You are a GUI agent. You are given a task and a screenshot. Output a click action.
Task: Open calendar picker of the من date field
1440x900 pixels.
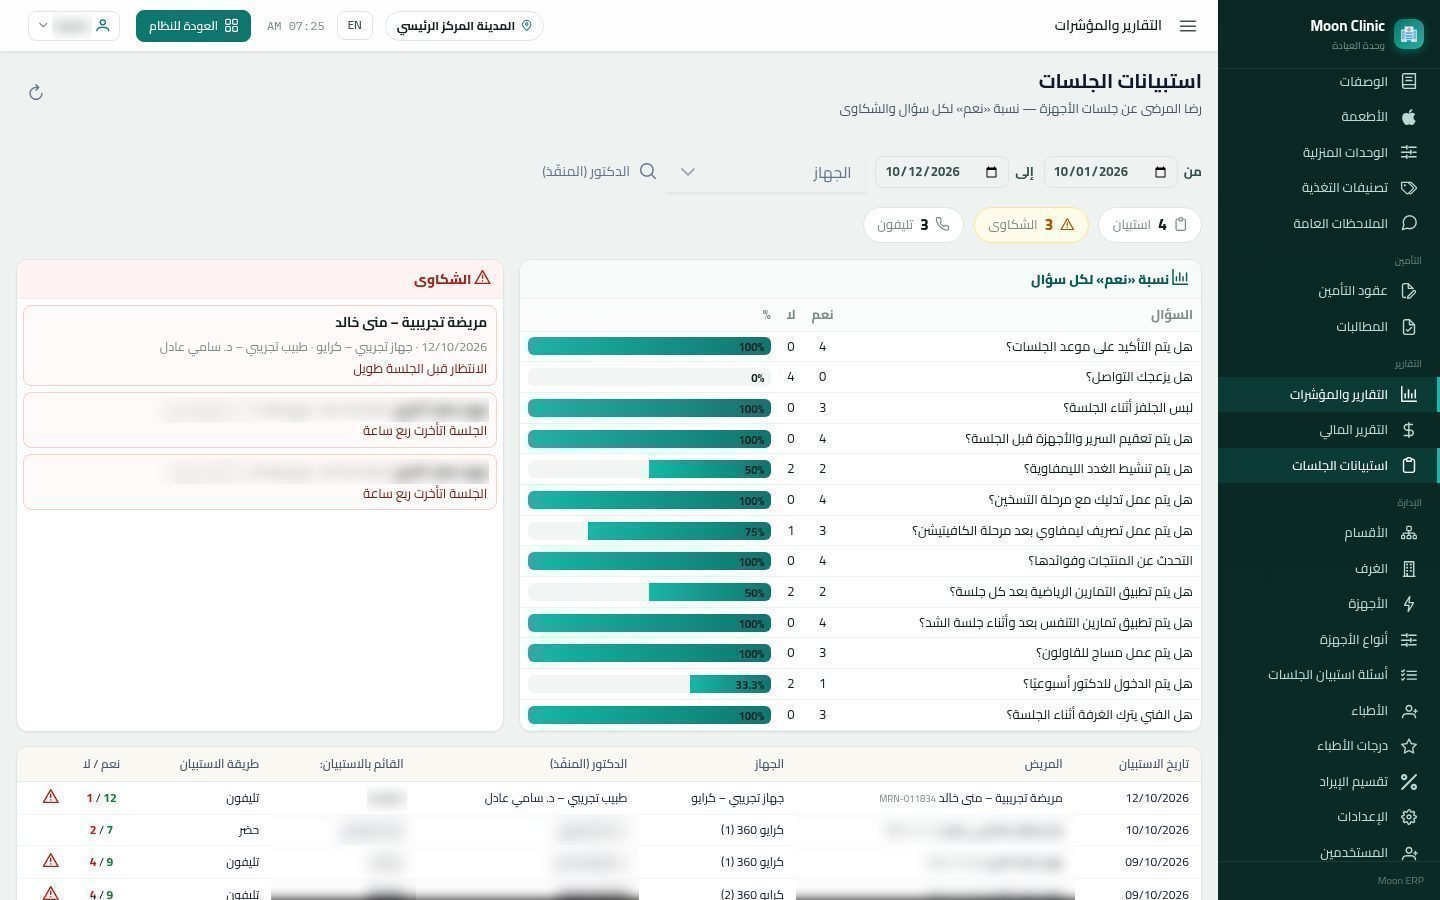[x=1160, y=172]
